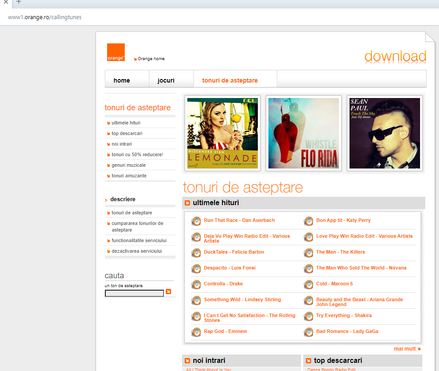
Task: Open Cold - Maroon 5 tone
Action: pyautogui.click(x=334, y=283)
